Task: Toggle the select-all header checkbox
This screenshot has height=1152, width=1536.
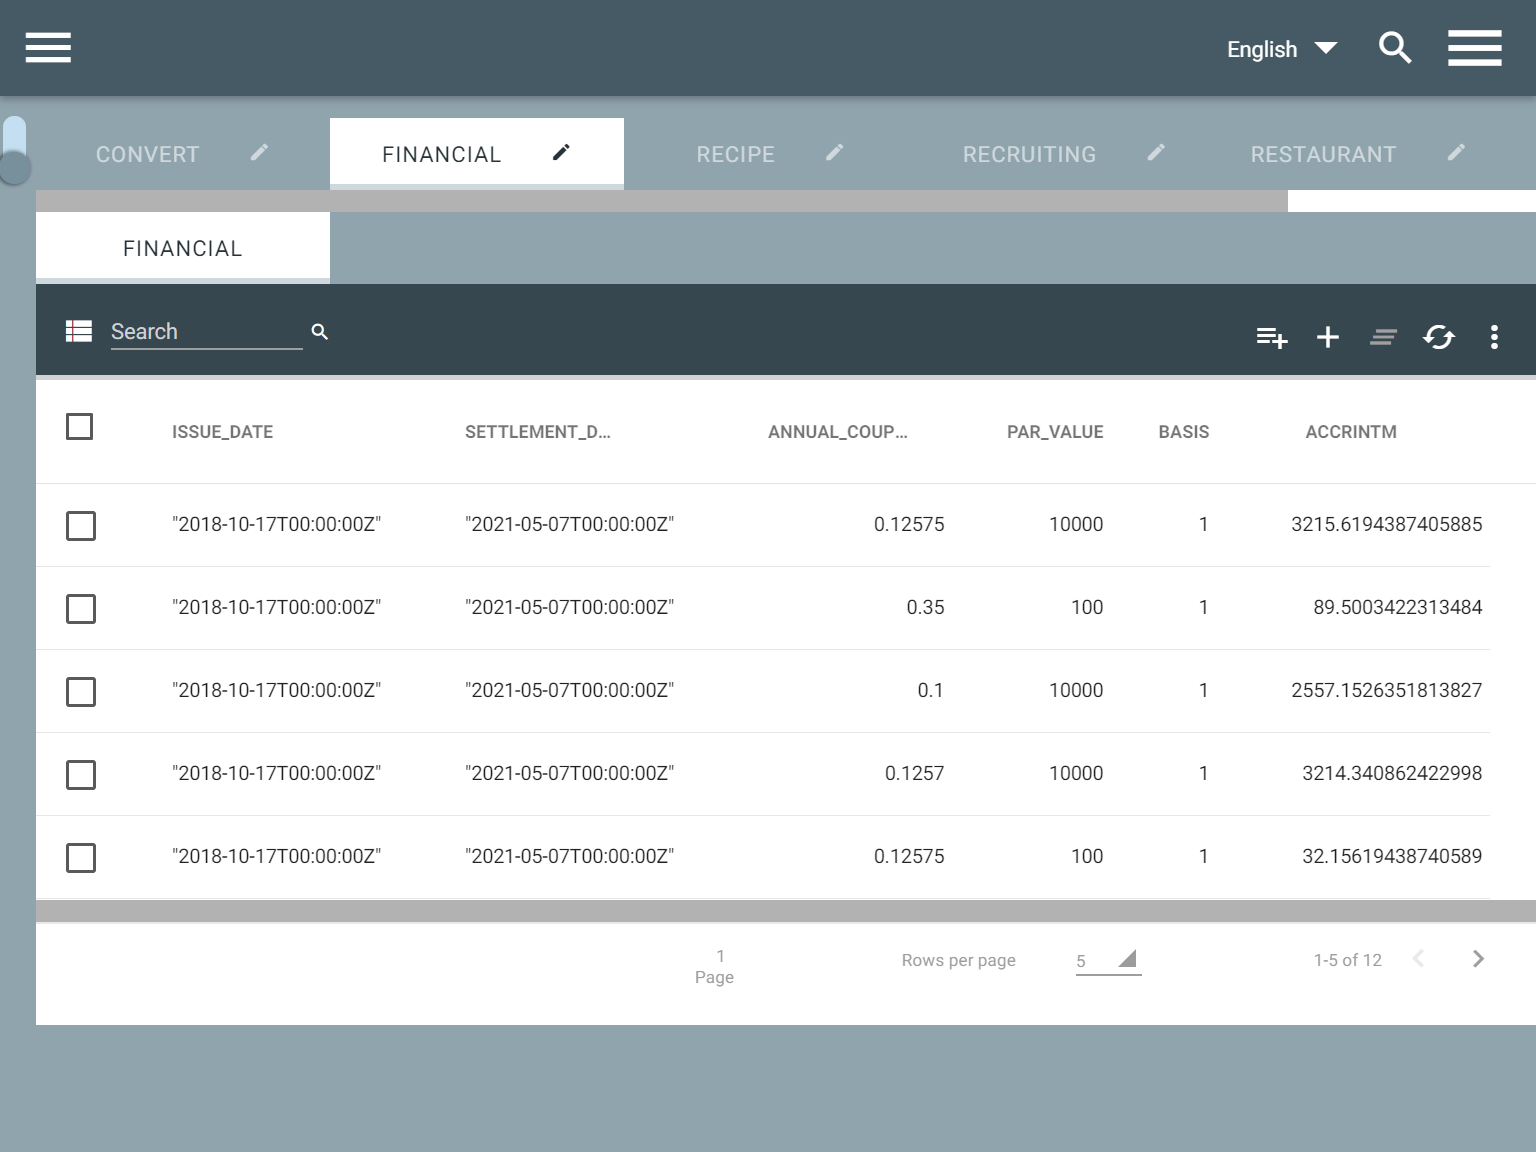Action: pyautogui.click(x=79, y=427)
